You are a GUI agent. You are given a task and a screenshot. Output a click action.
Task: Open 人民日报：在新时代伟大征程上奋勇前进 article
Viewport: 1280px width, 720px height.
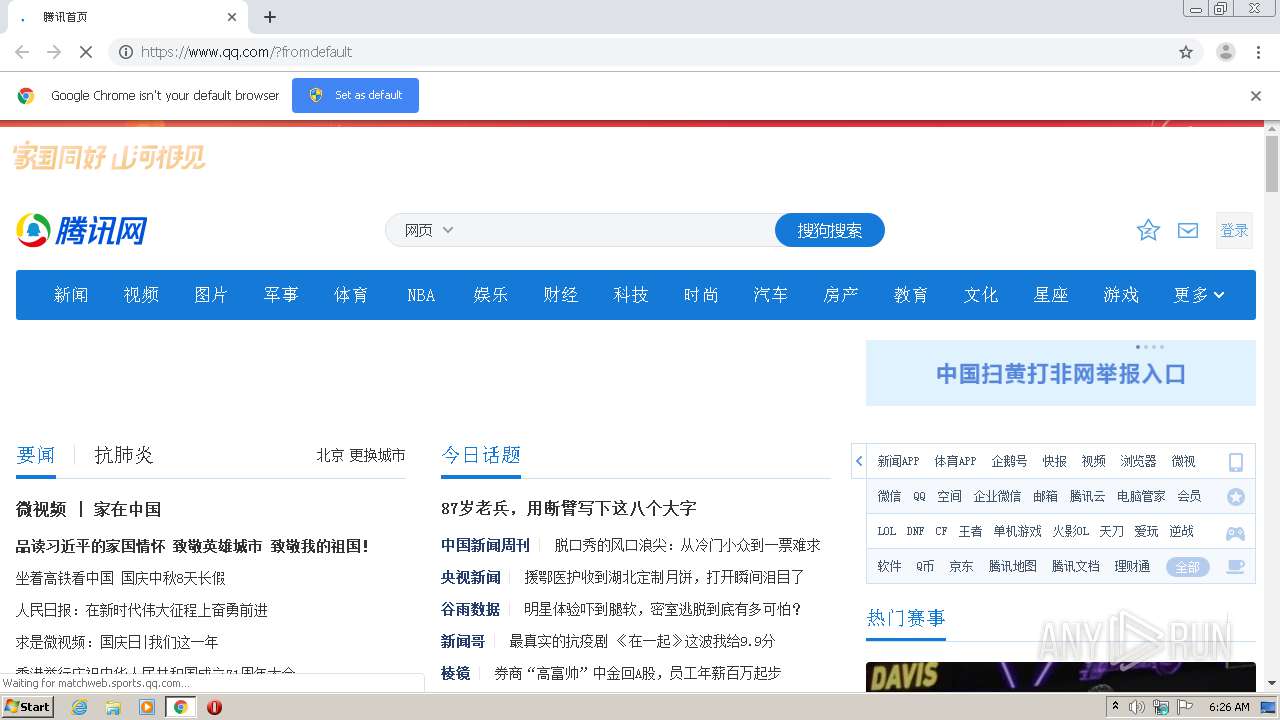click(142, 610)
